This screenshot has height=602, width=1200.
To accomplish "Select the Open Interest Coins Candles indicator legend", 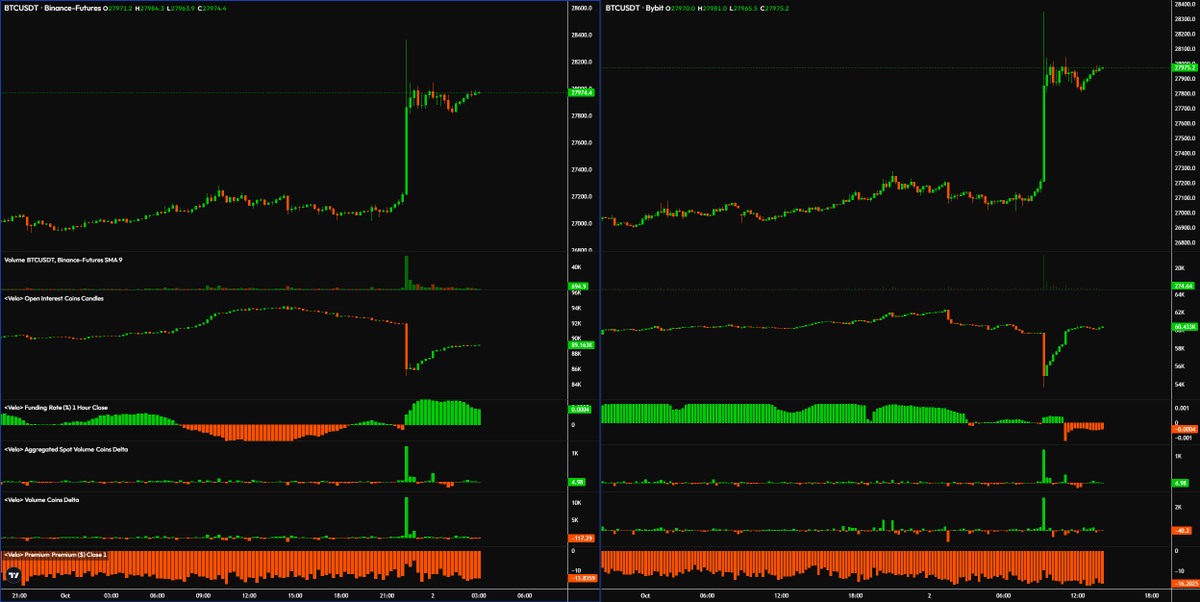I will (x=54, y=298).
